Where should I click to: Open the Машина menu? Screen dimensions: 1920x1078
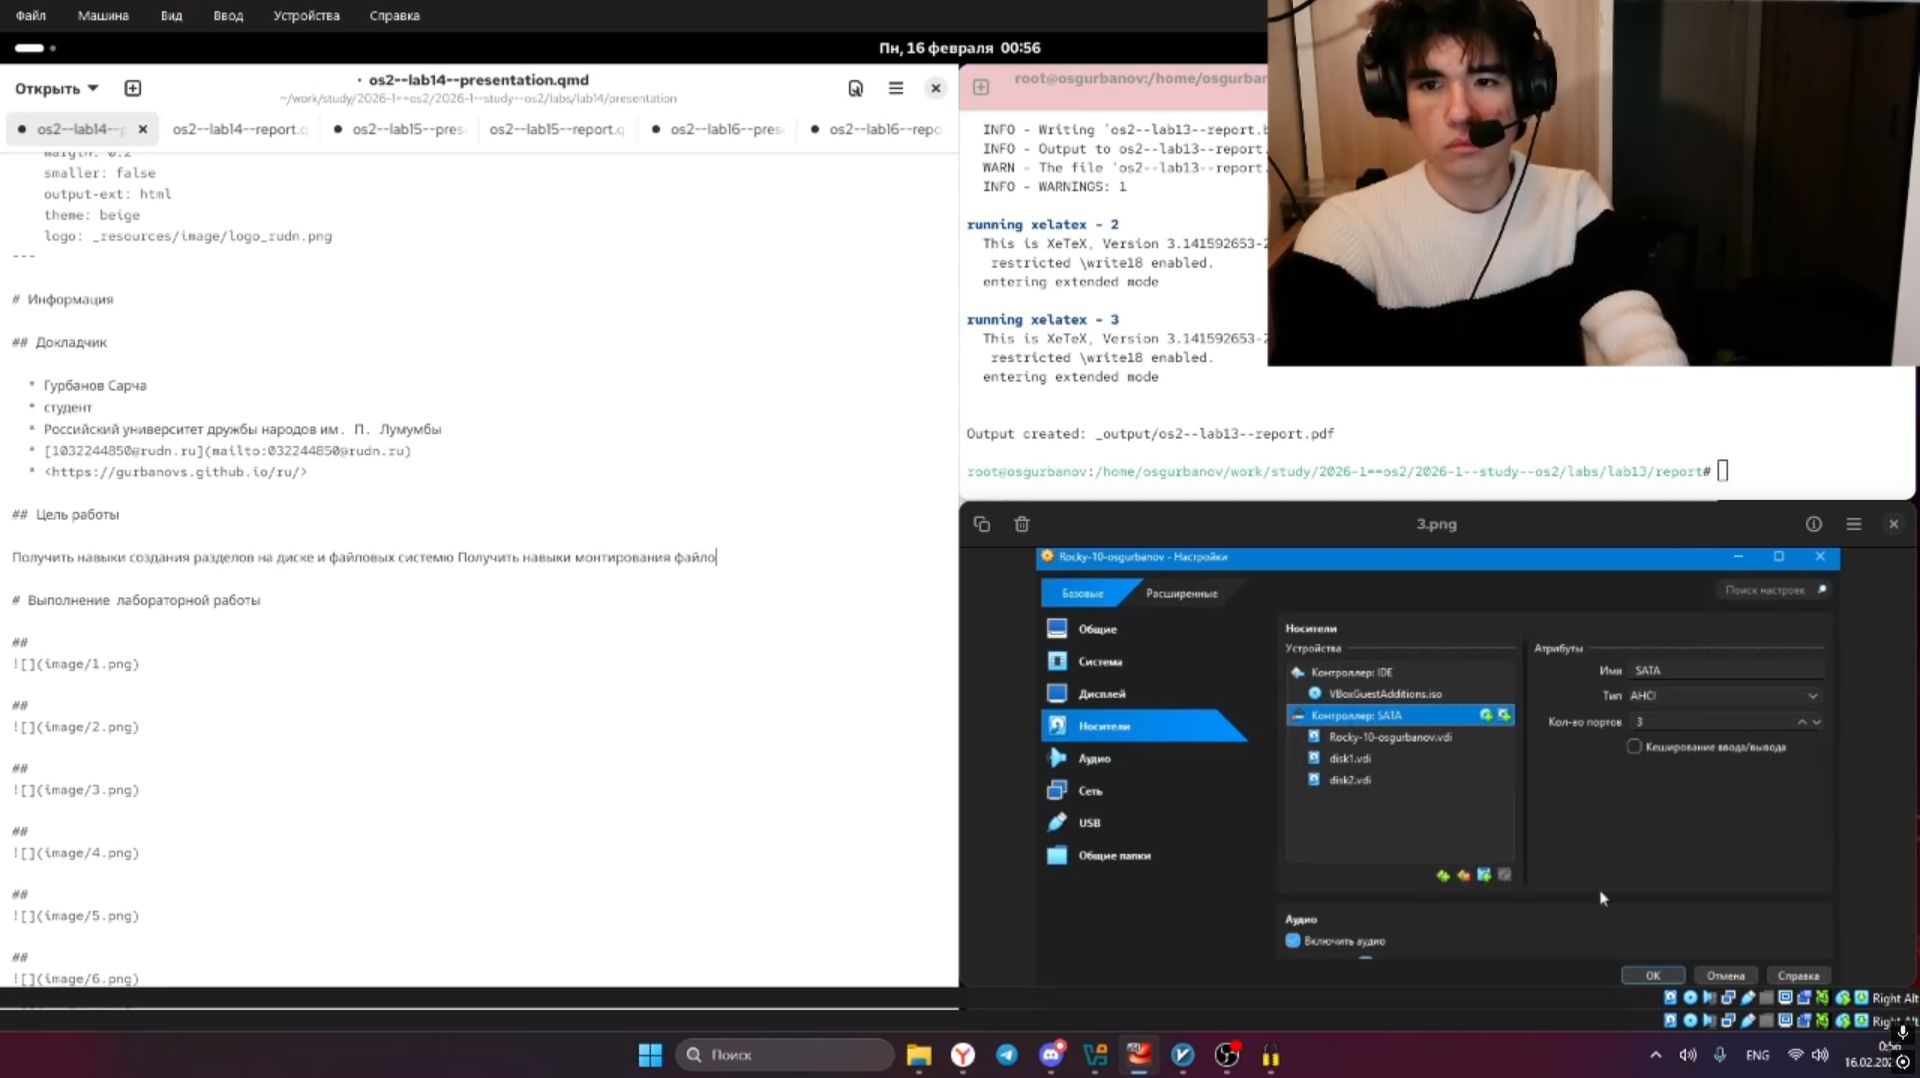point(103,16)
